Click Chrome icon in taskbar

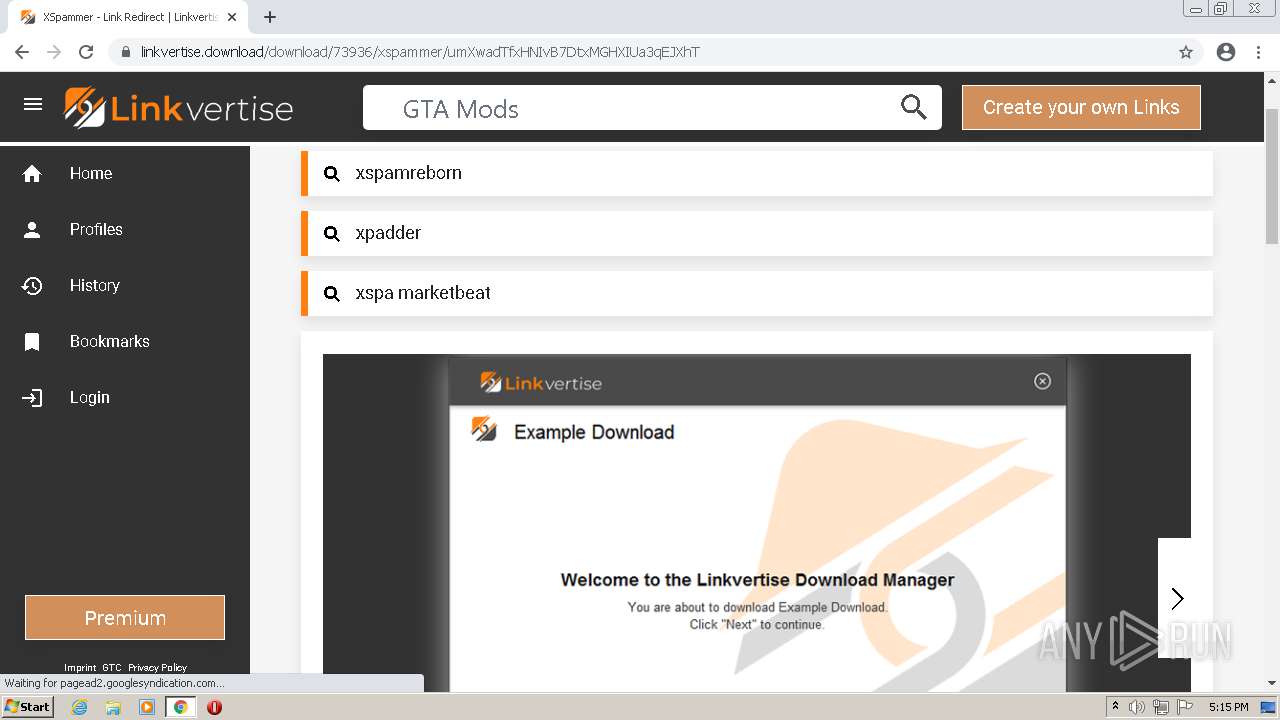tap(180, 707)
